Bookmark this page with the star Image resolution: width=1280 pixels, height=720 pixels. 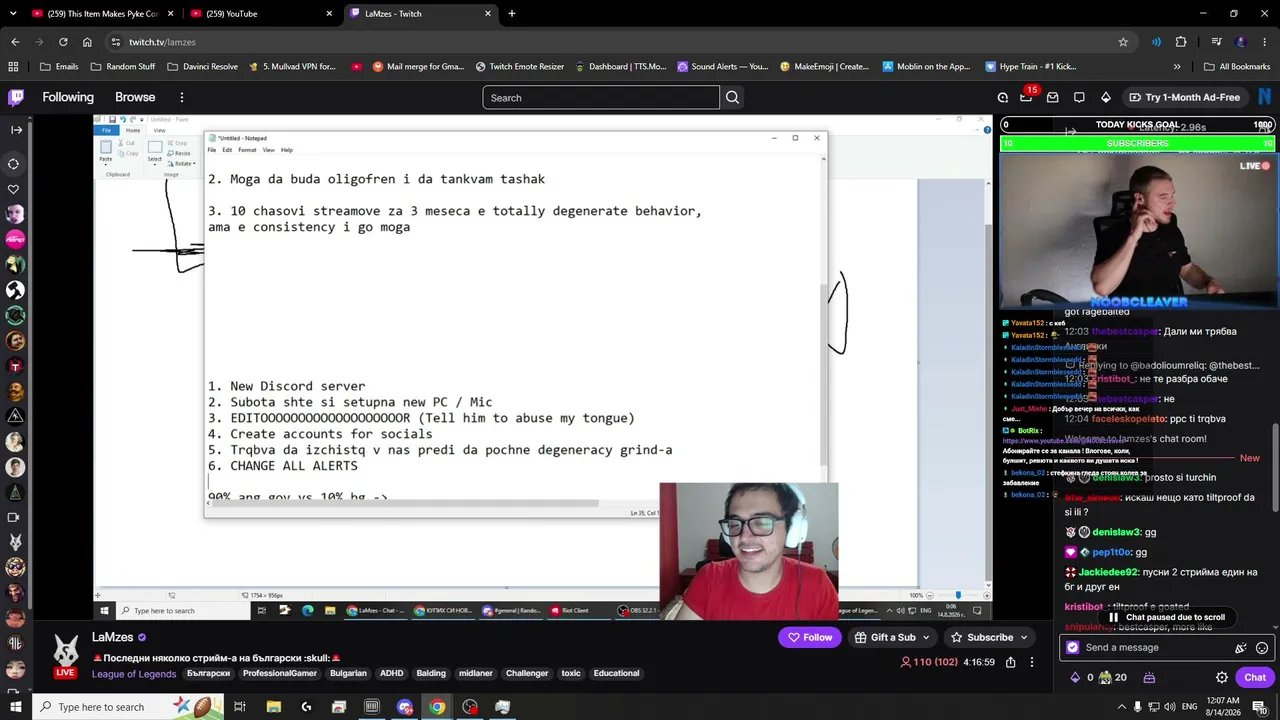point(1123,42)
